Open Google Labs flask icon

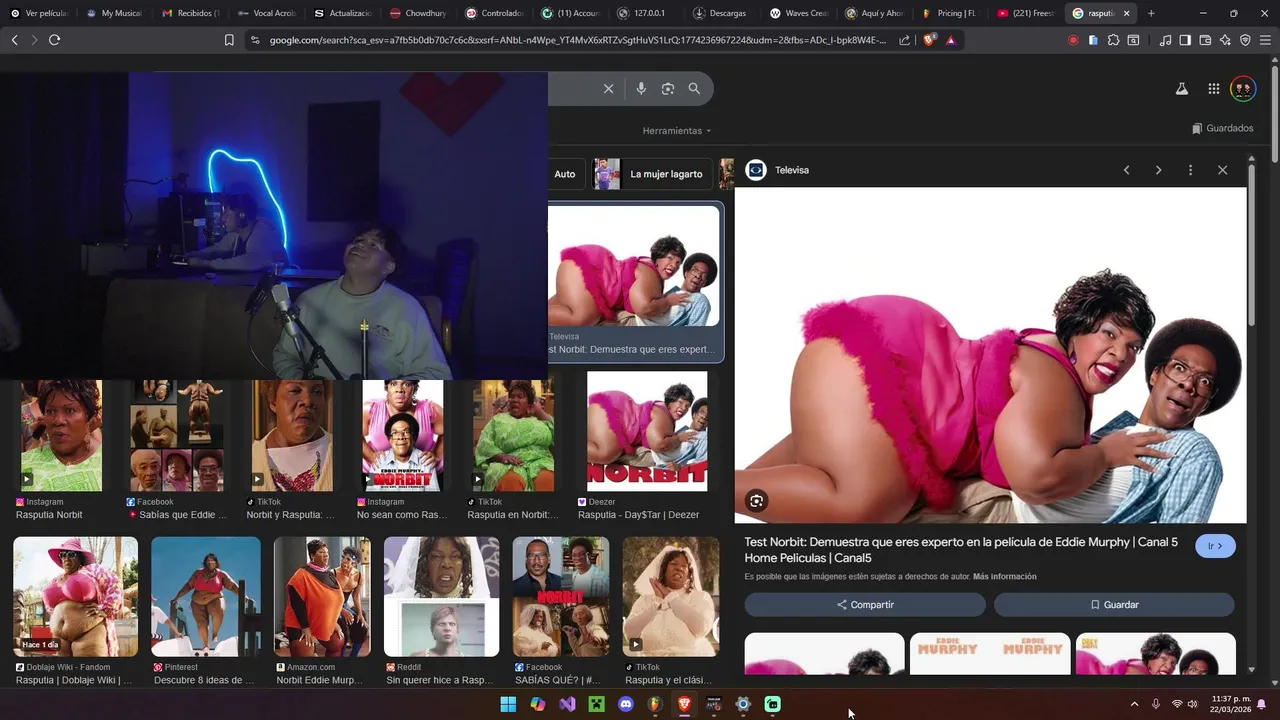[1181, 89]
